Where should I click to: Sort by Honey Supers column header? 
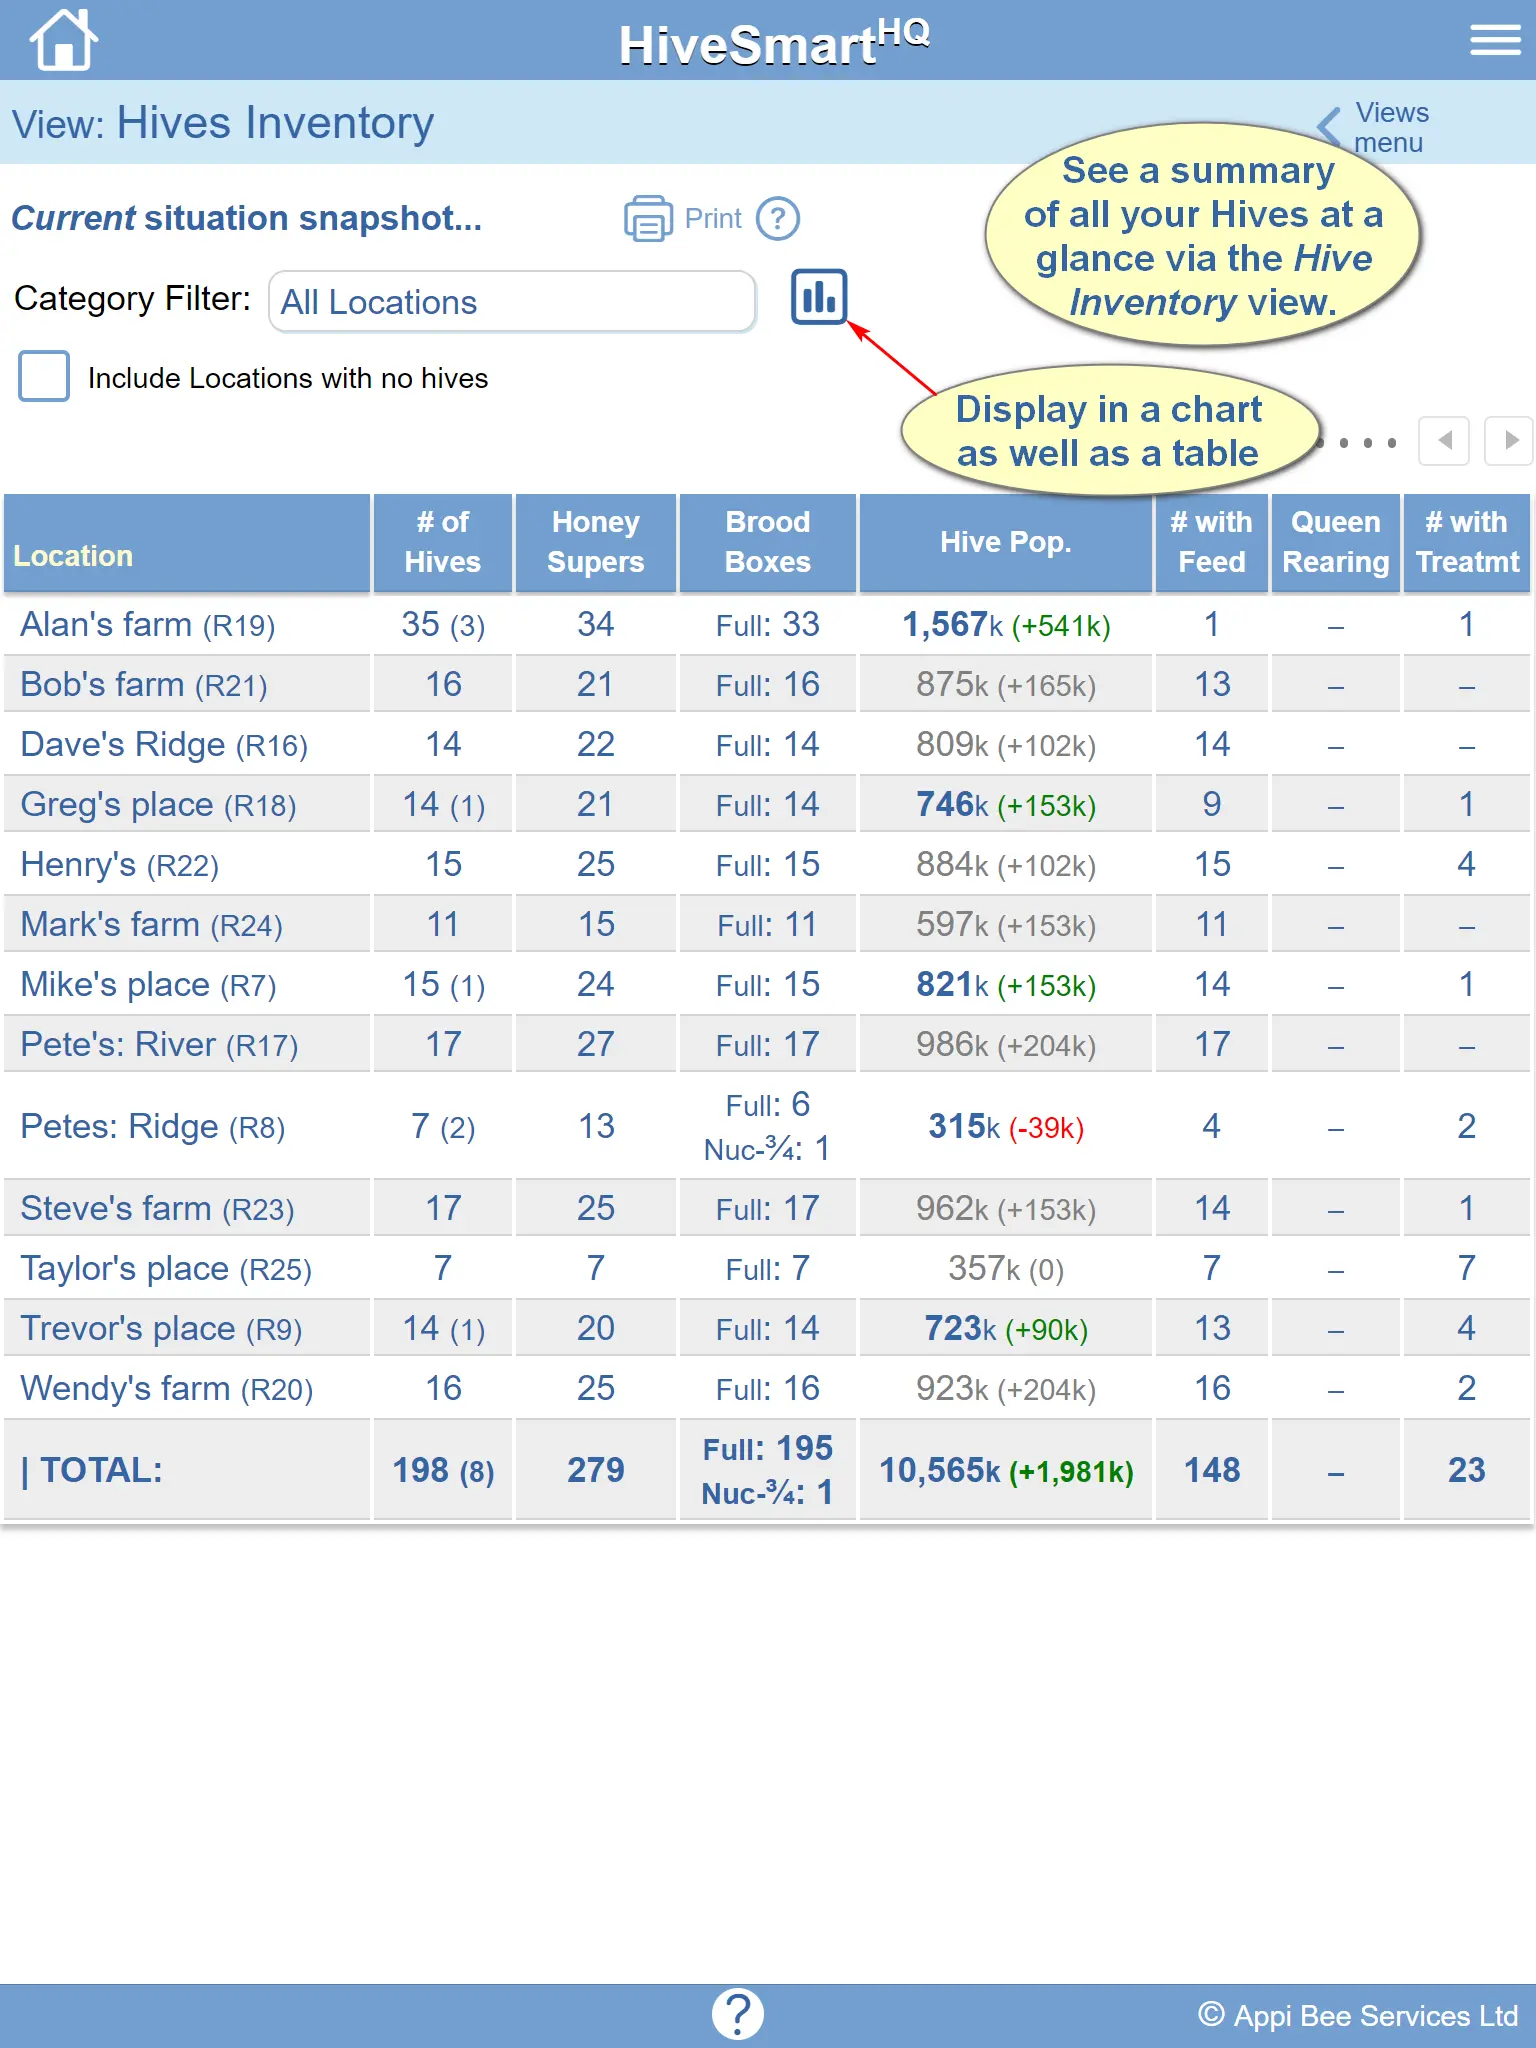pos(596,543)
